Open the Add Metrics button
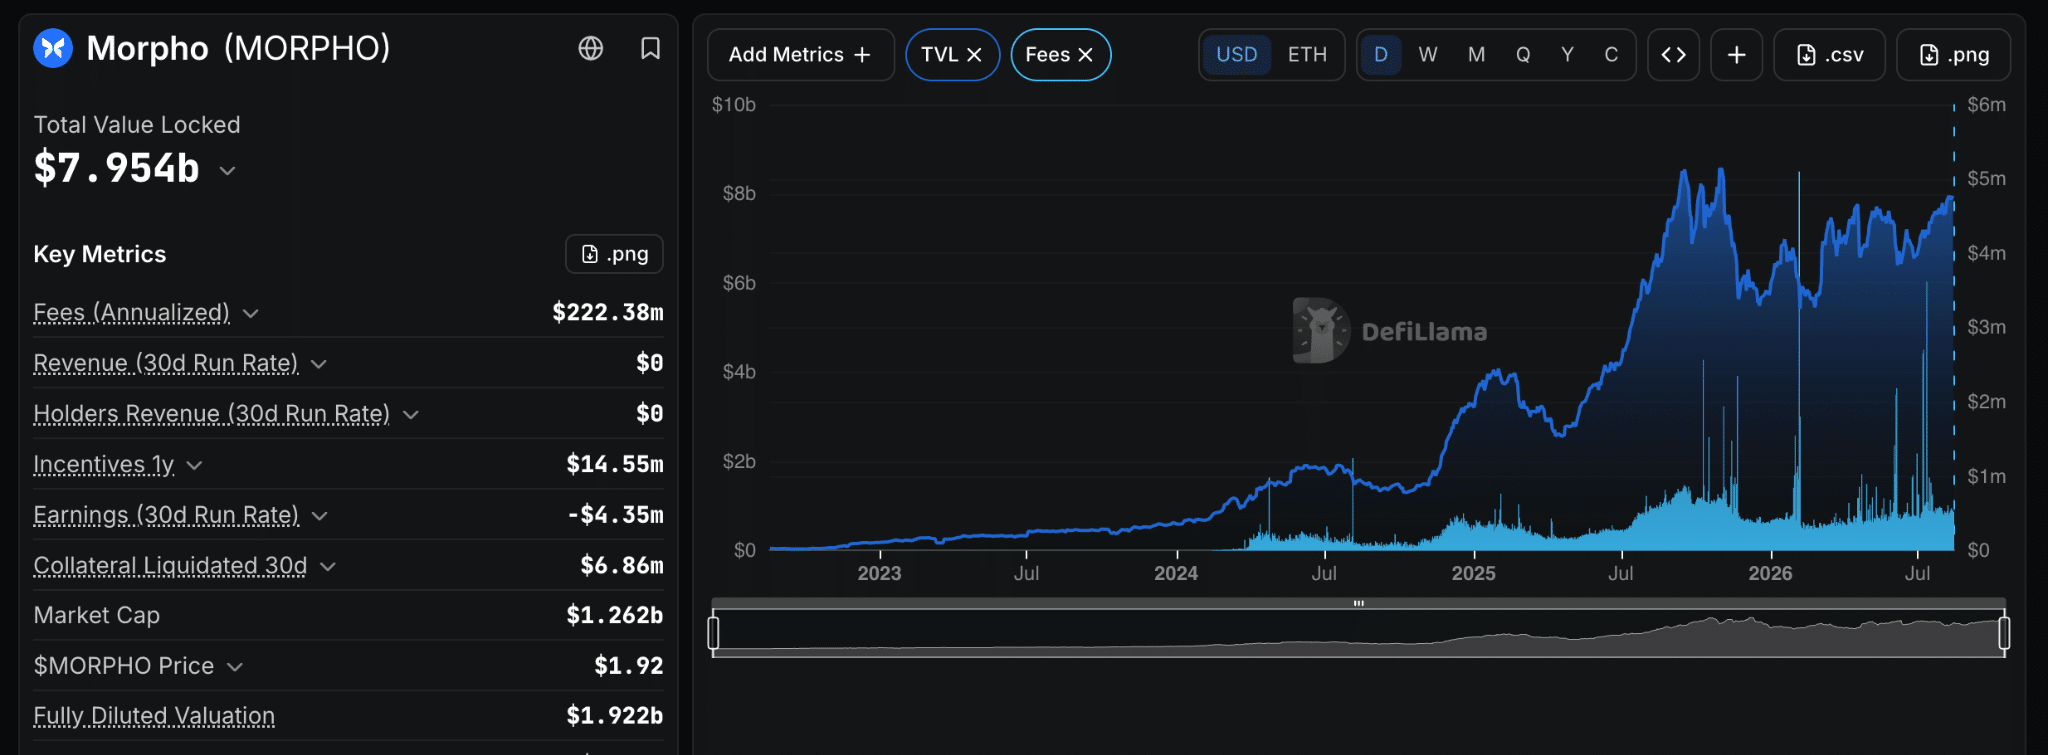 (800, 55)
